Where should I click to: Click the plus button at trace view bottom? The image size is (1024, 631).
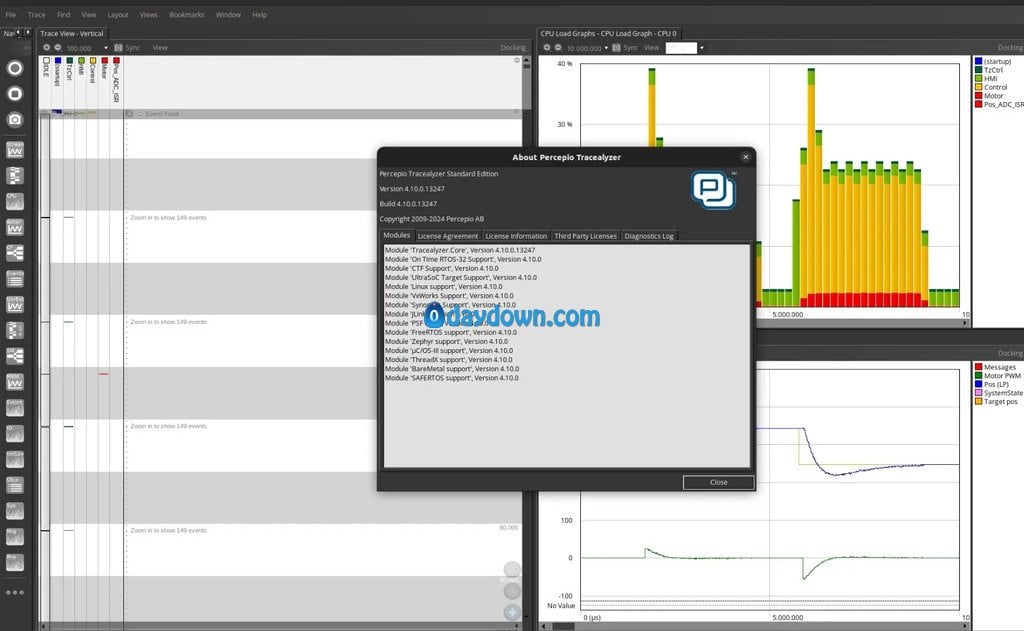tap(512, 612)
